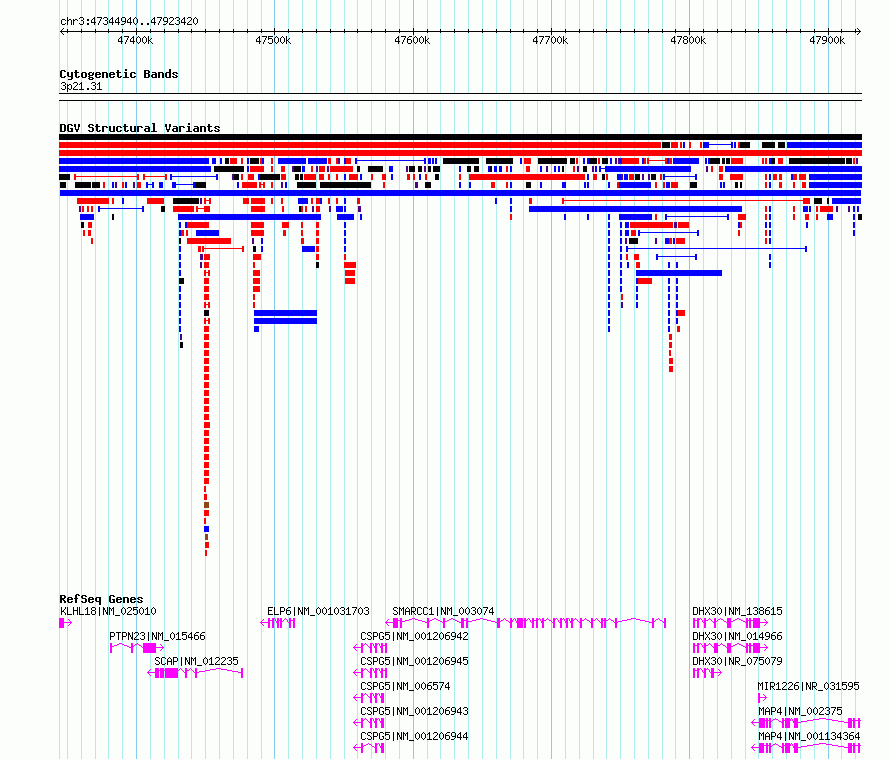This screenshot has height=759, width=890.
Task: Open the Cytogenetic Bands track title
Action: click(119, 74)
